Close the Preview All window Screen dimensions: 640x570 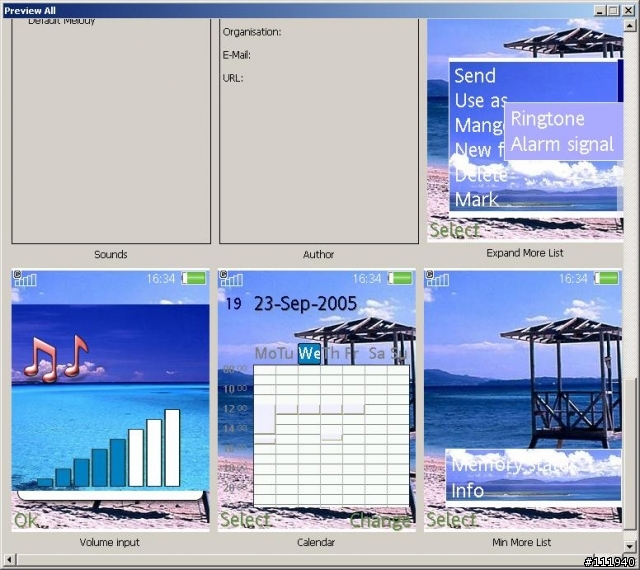(x=629, y=11)
